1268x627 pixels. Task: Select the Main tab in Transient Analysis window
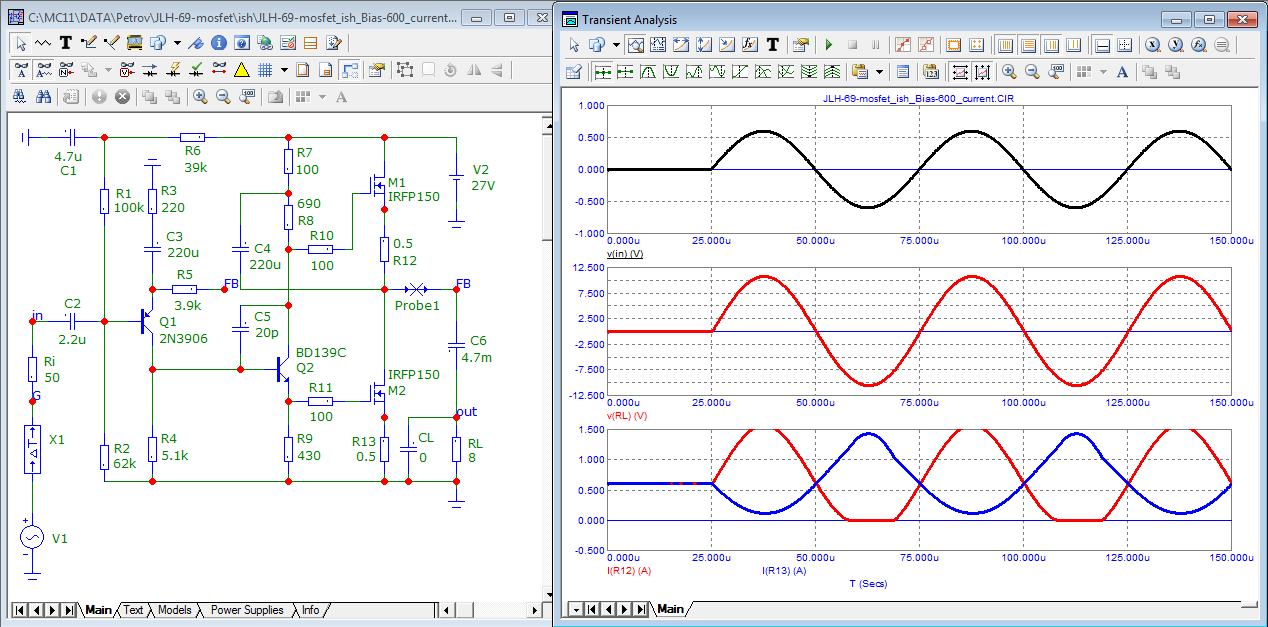click(x=670, y=609)
